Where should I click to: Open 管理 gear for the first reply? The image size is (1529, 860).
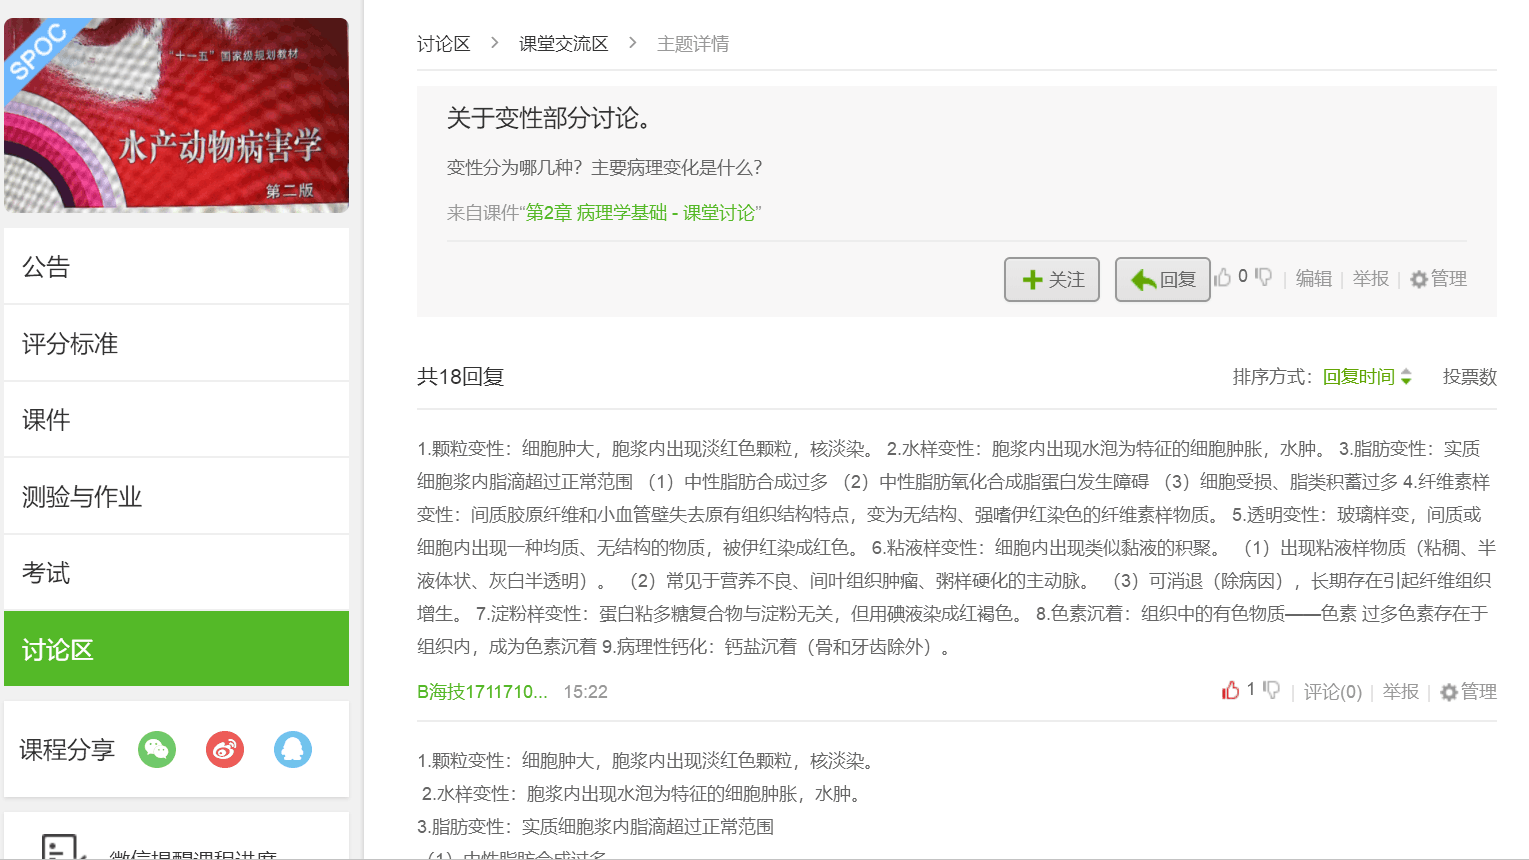coord(1468,692)
